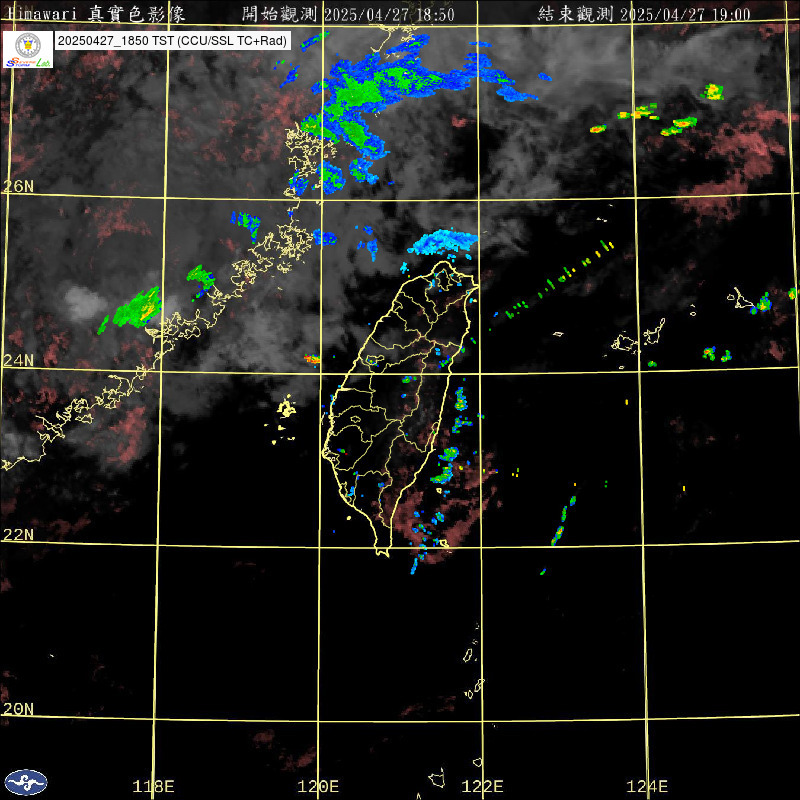The image size is (800, 800).
Task: Click the 20N latitude label
Action: 18,709
